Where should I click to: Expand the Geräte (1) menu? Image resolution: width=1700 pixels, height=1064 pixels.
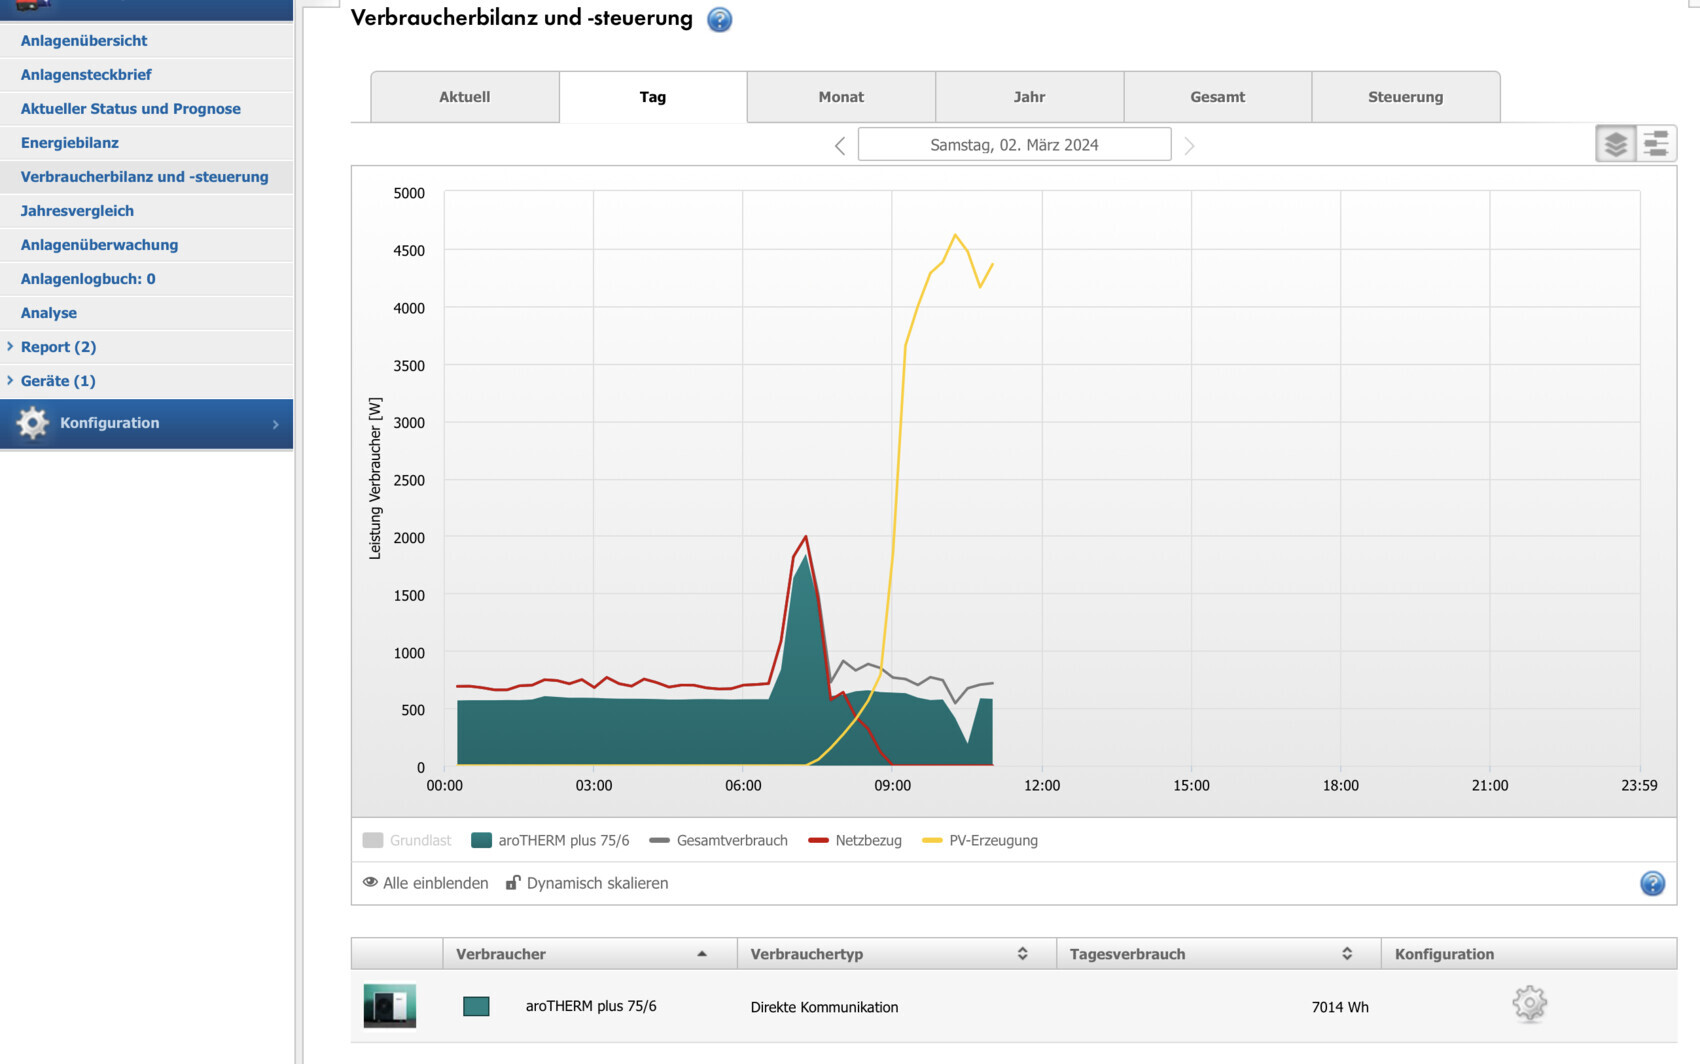pos(58,381)
